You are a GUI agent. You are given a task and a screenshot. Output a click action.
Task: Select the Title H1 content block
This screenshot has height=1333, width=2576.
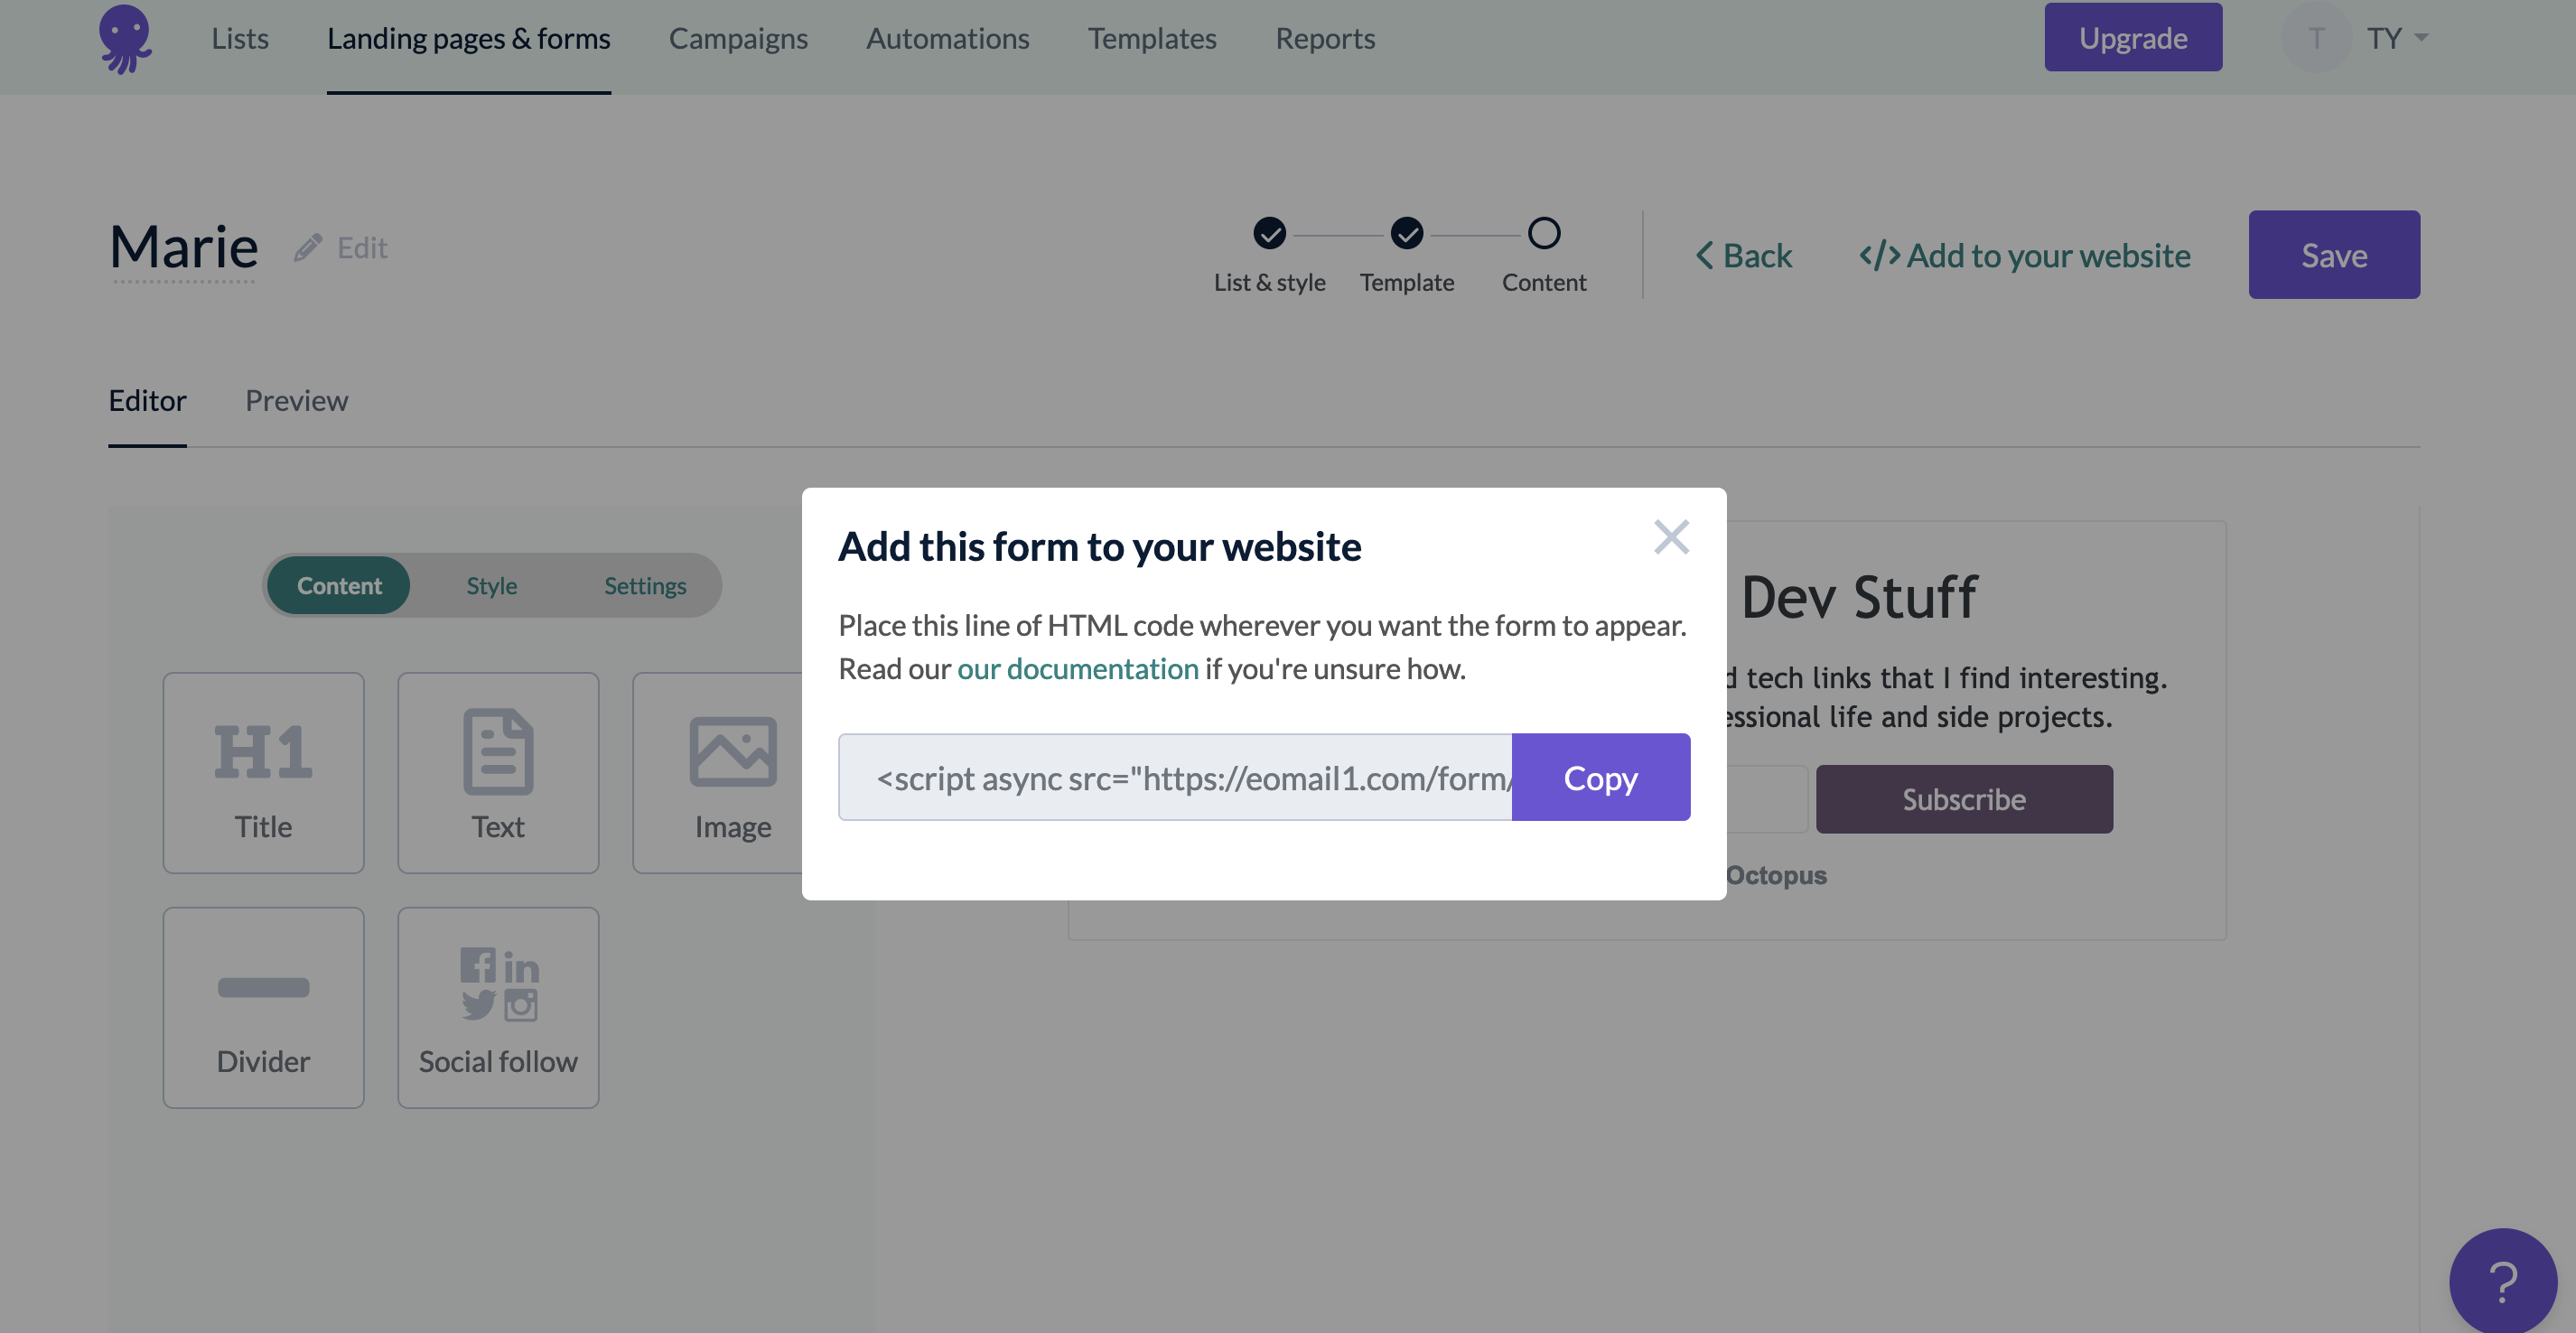click(x=262, y=772)
